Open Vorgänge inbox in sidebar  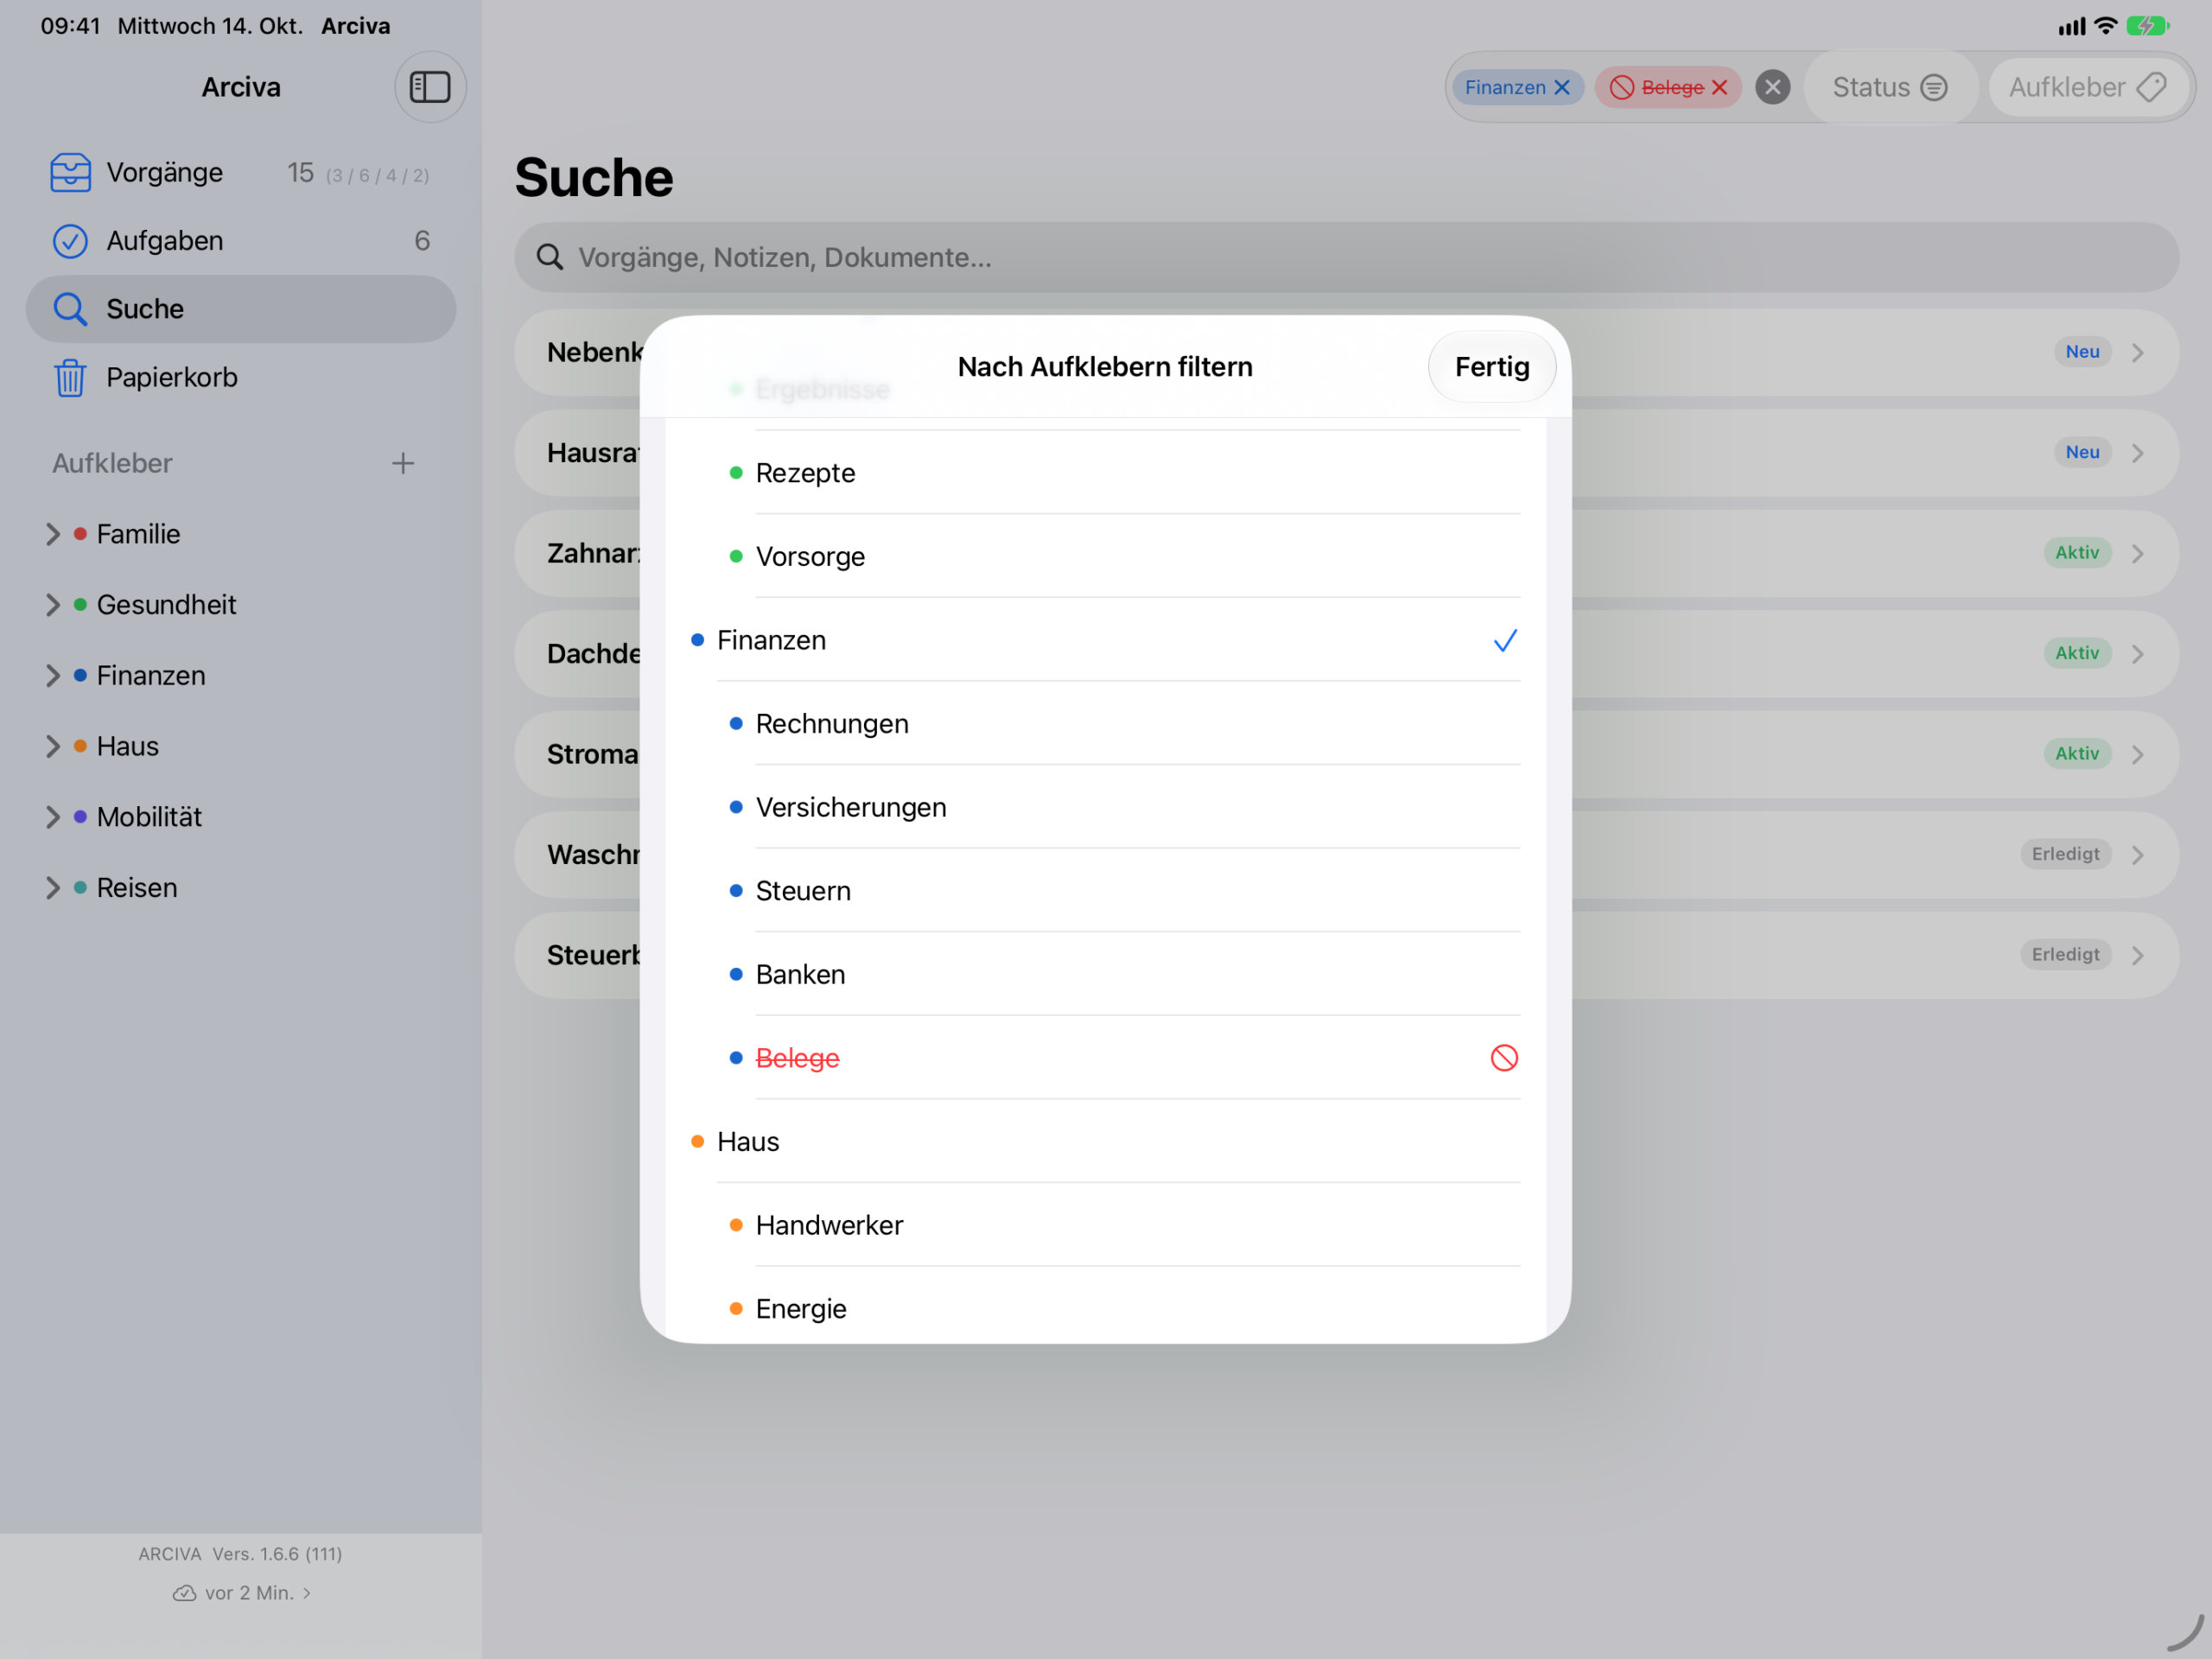click(241, 172)
